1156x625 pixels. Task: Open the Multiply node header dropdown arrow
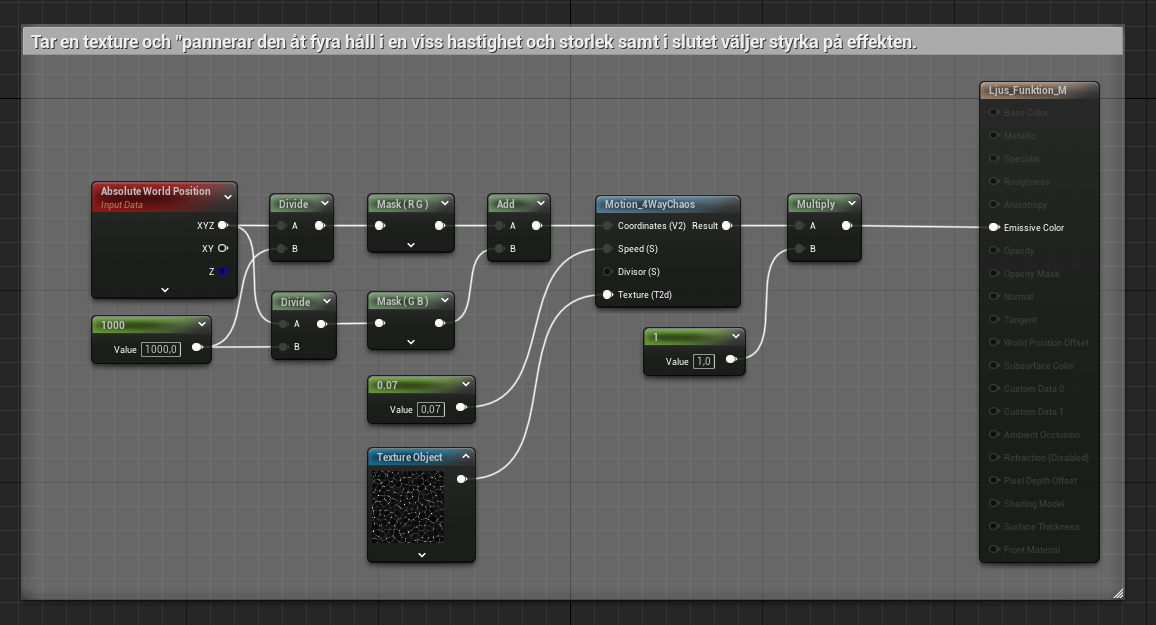(851, 204)
